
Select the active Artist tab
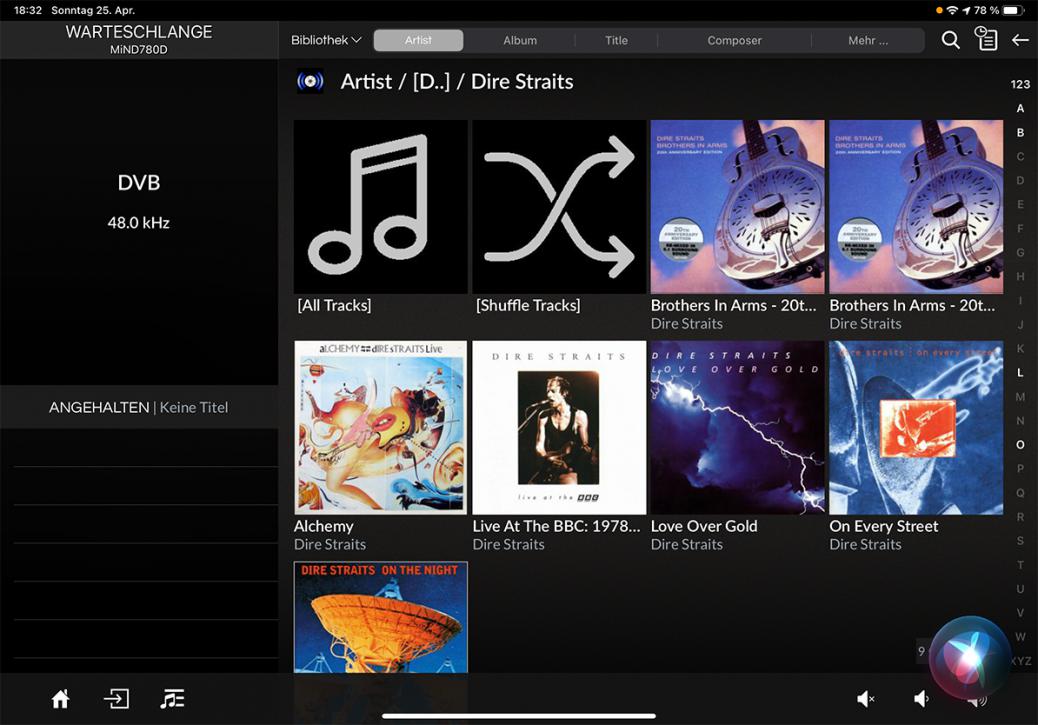[x=418, y=40]
